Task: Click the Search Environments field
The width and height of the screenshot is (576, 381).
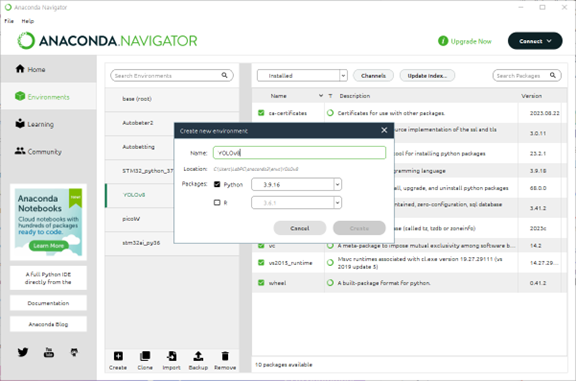Action: tap(172, 75)
